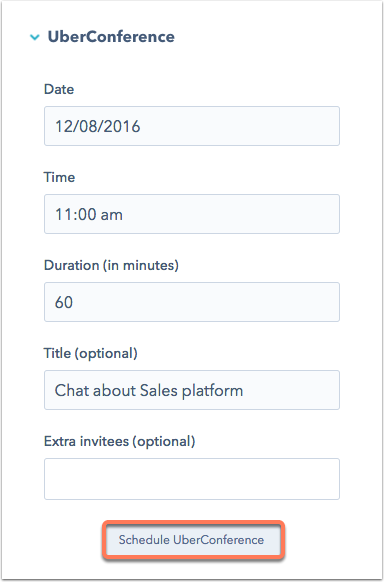Click the Duration (in minutes) label
This screenshot has width=384, height=582.
[111, 265]
